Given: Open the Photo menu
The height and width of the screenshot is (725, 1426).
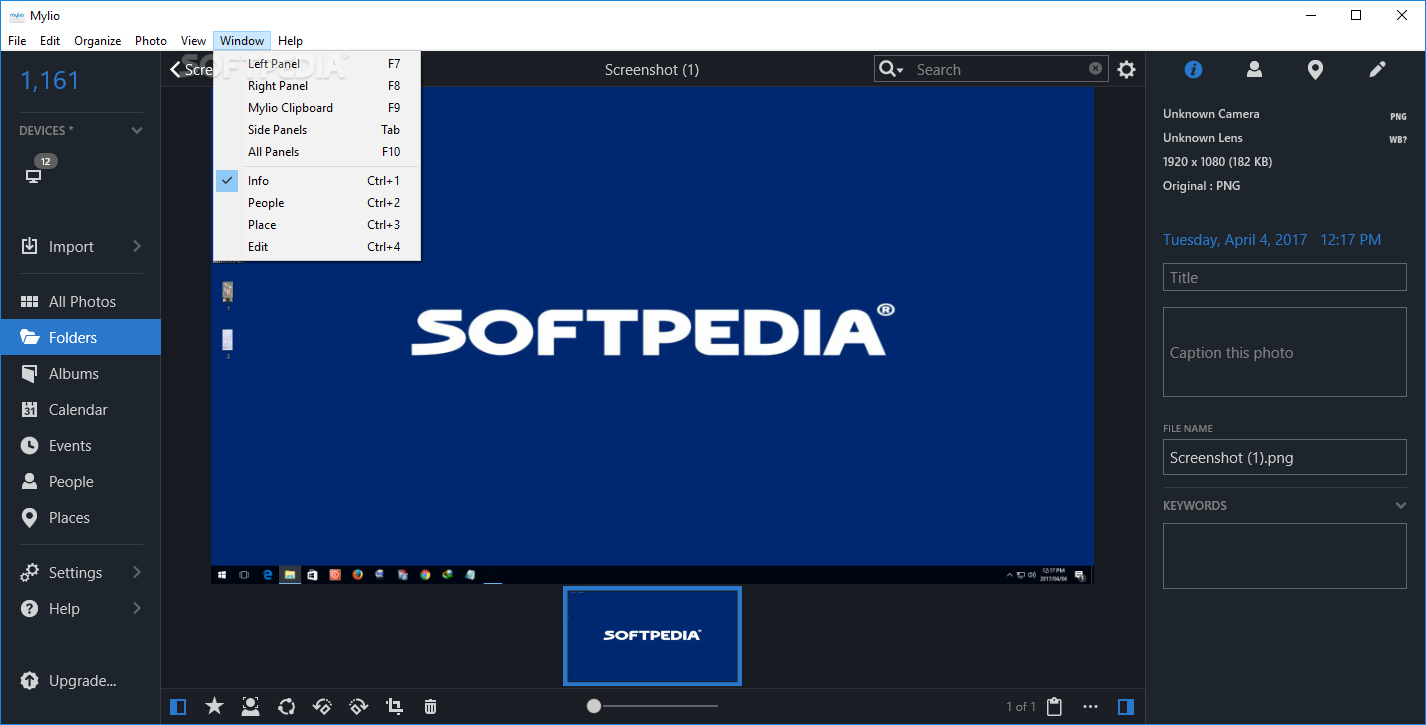Looking at the screenshot, I should click(x=151, y=41).
